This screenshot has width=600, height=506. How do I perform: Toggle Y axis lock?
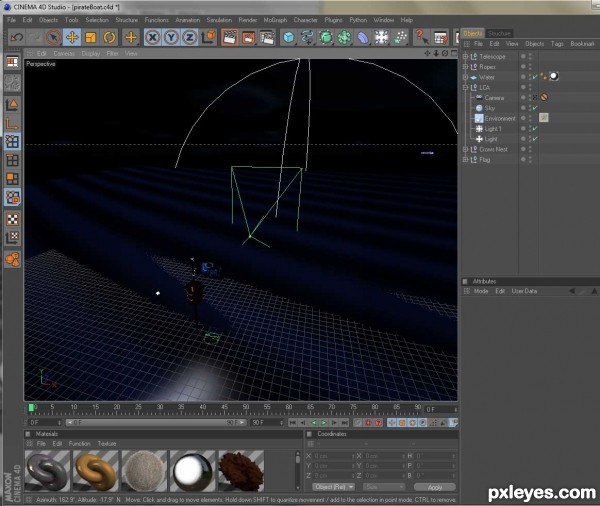coord(171,38)
